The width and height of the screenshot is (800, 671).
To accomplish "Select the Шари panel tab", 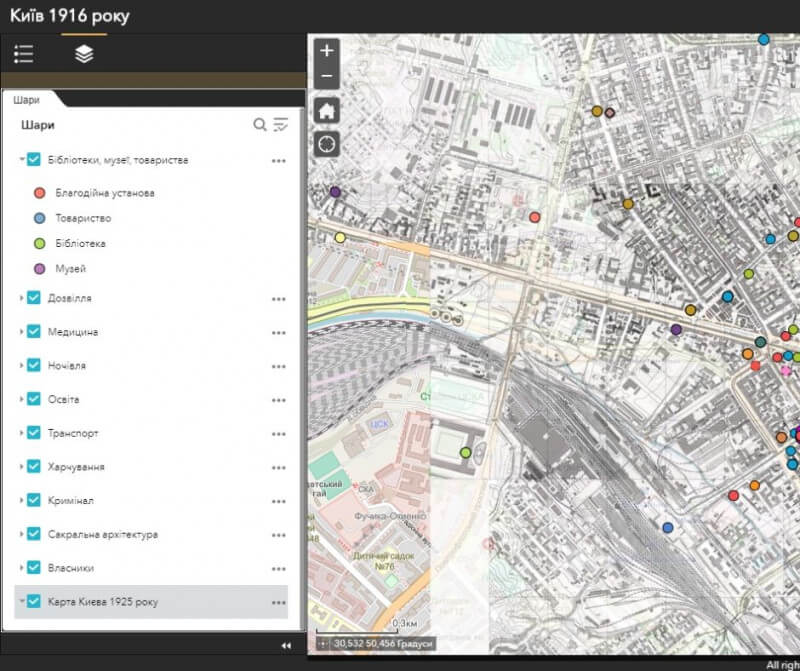I will point(27,99).
